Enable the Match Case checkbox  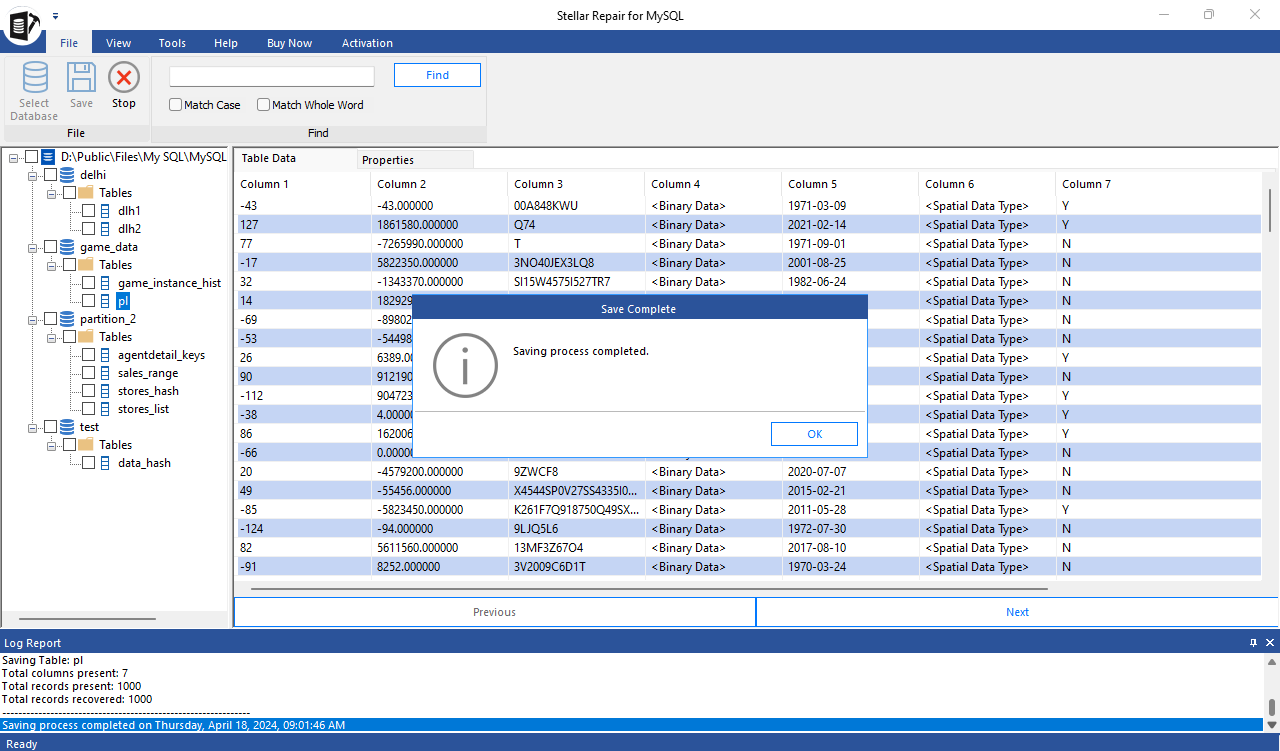click(176, 105)
